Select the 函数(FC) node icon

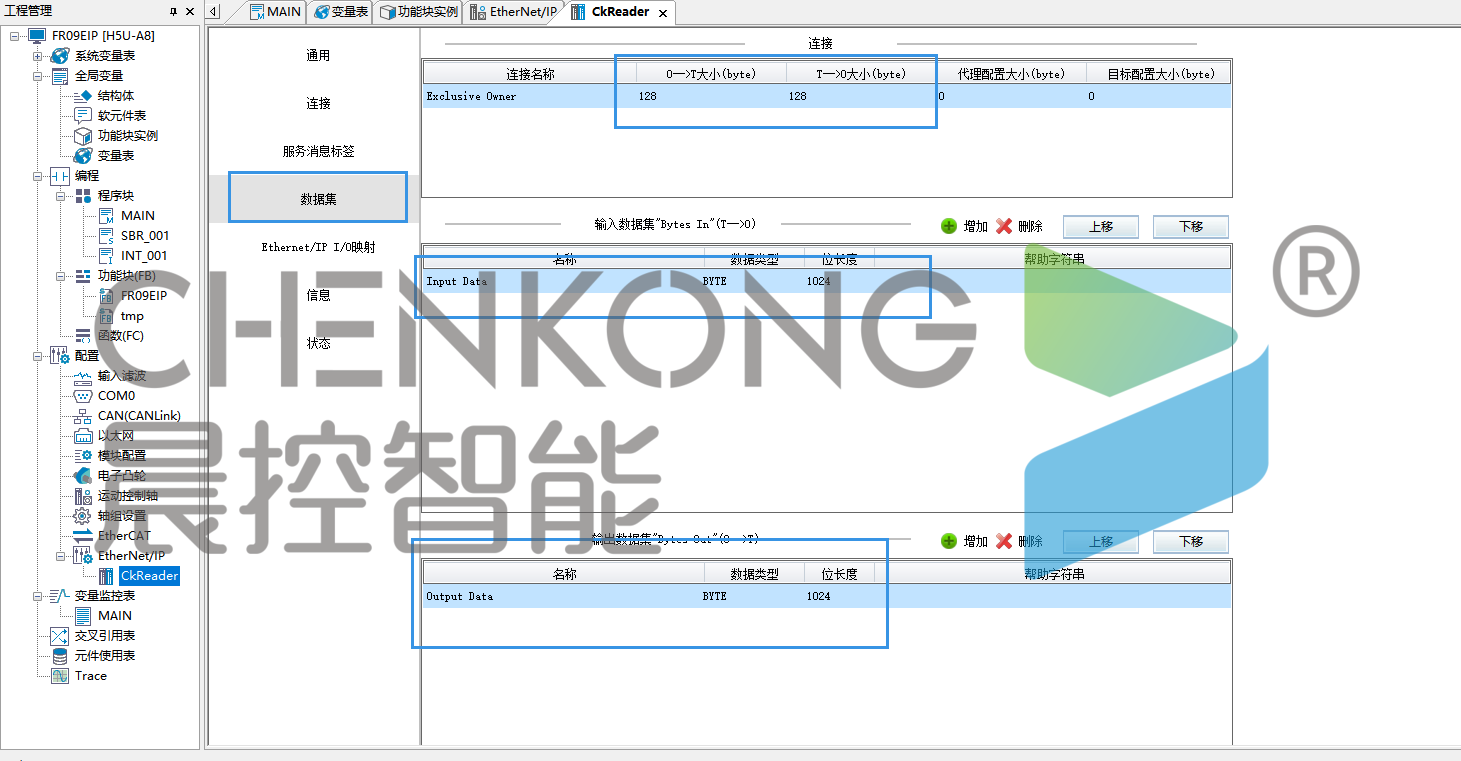(83, 336)
